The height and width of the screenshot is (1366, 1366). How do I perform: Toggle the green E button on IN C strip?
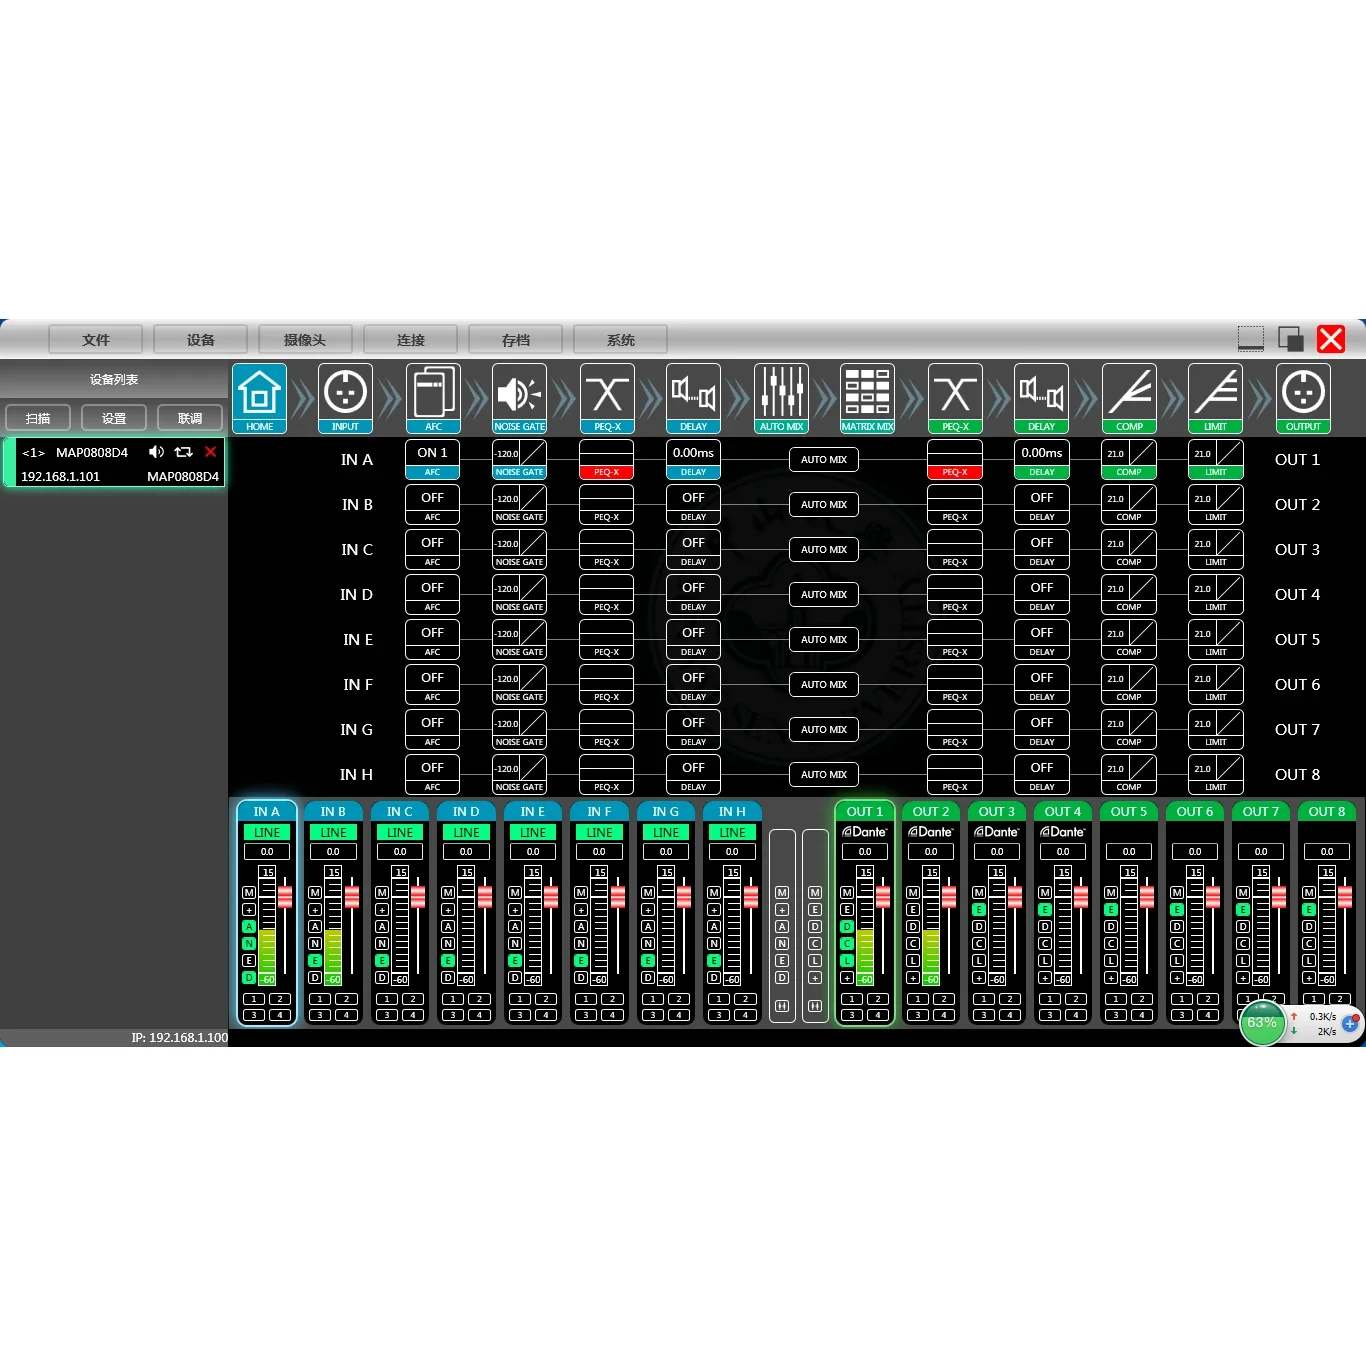[x=382, y=960]
